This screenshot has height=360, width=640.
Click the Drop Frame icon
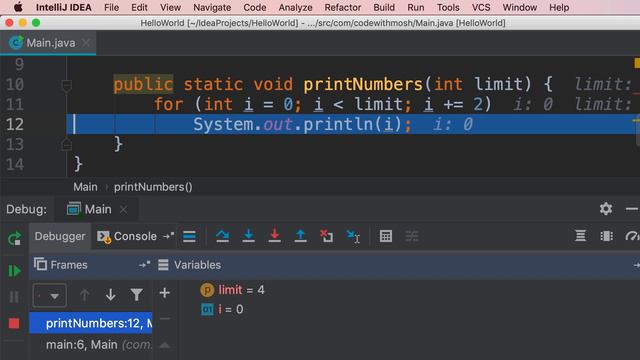327,236
